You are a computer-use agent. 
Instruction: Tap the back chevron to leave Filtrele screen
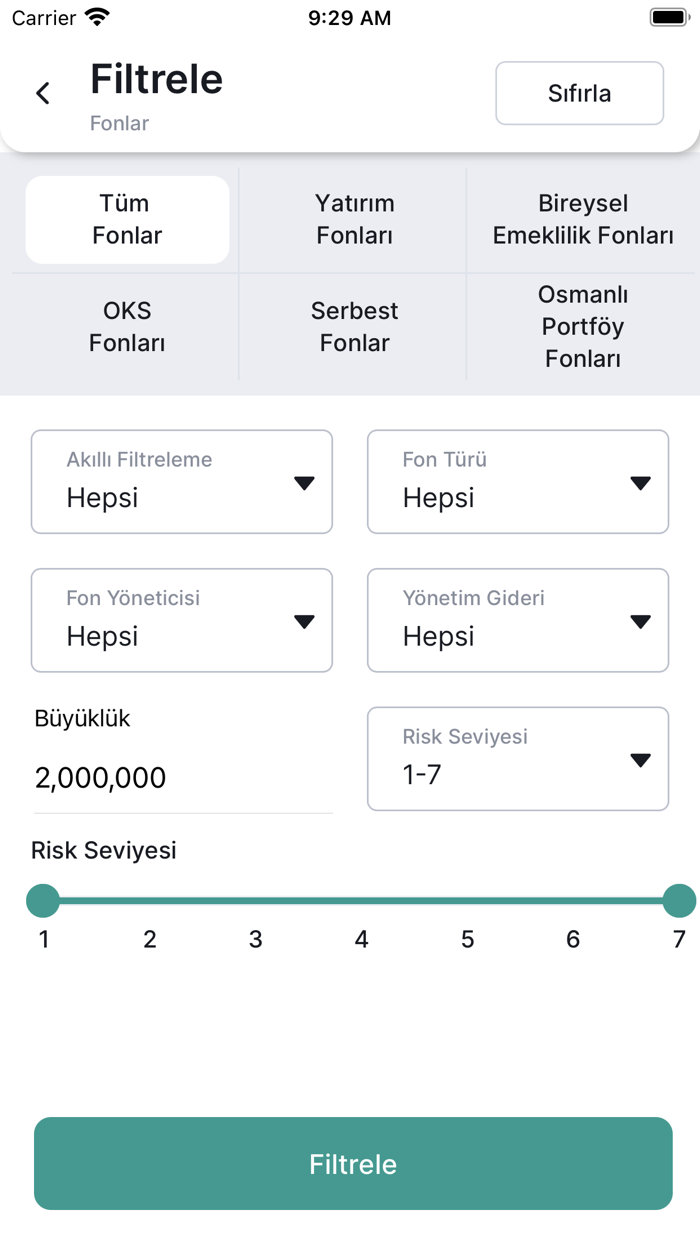click(x=42, y=92)
